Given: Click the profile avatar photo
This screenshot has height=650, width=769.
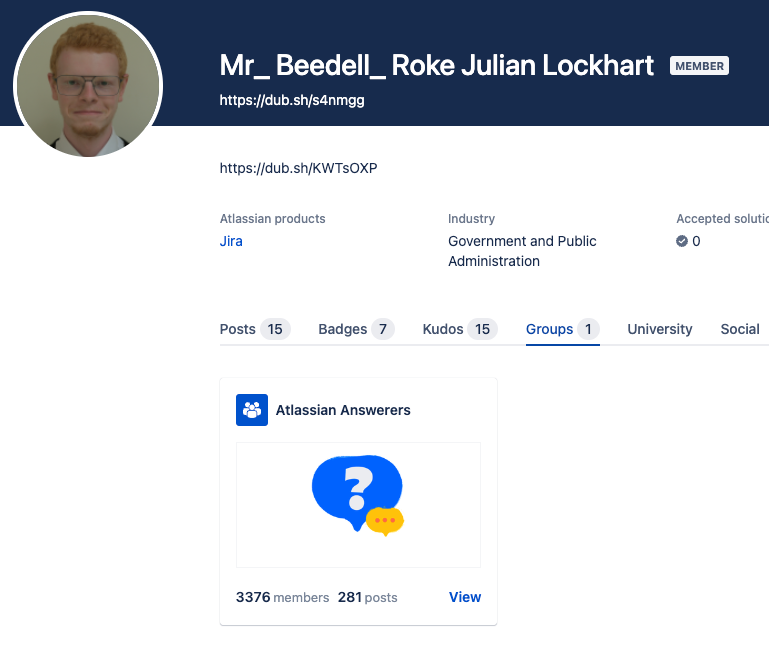Looking at the screenshot, I should click(x=88, y=86).
